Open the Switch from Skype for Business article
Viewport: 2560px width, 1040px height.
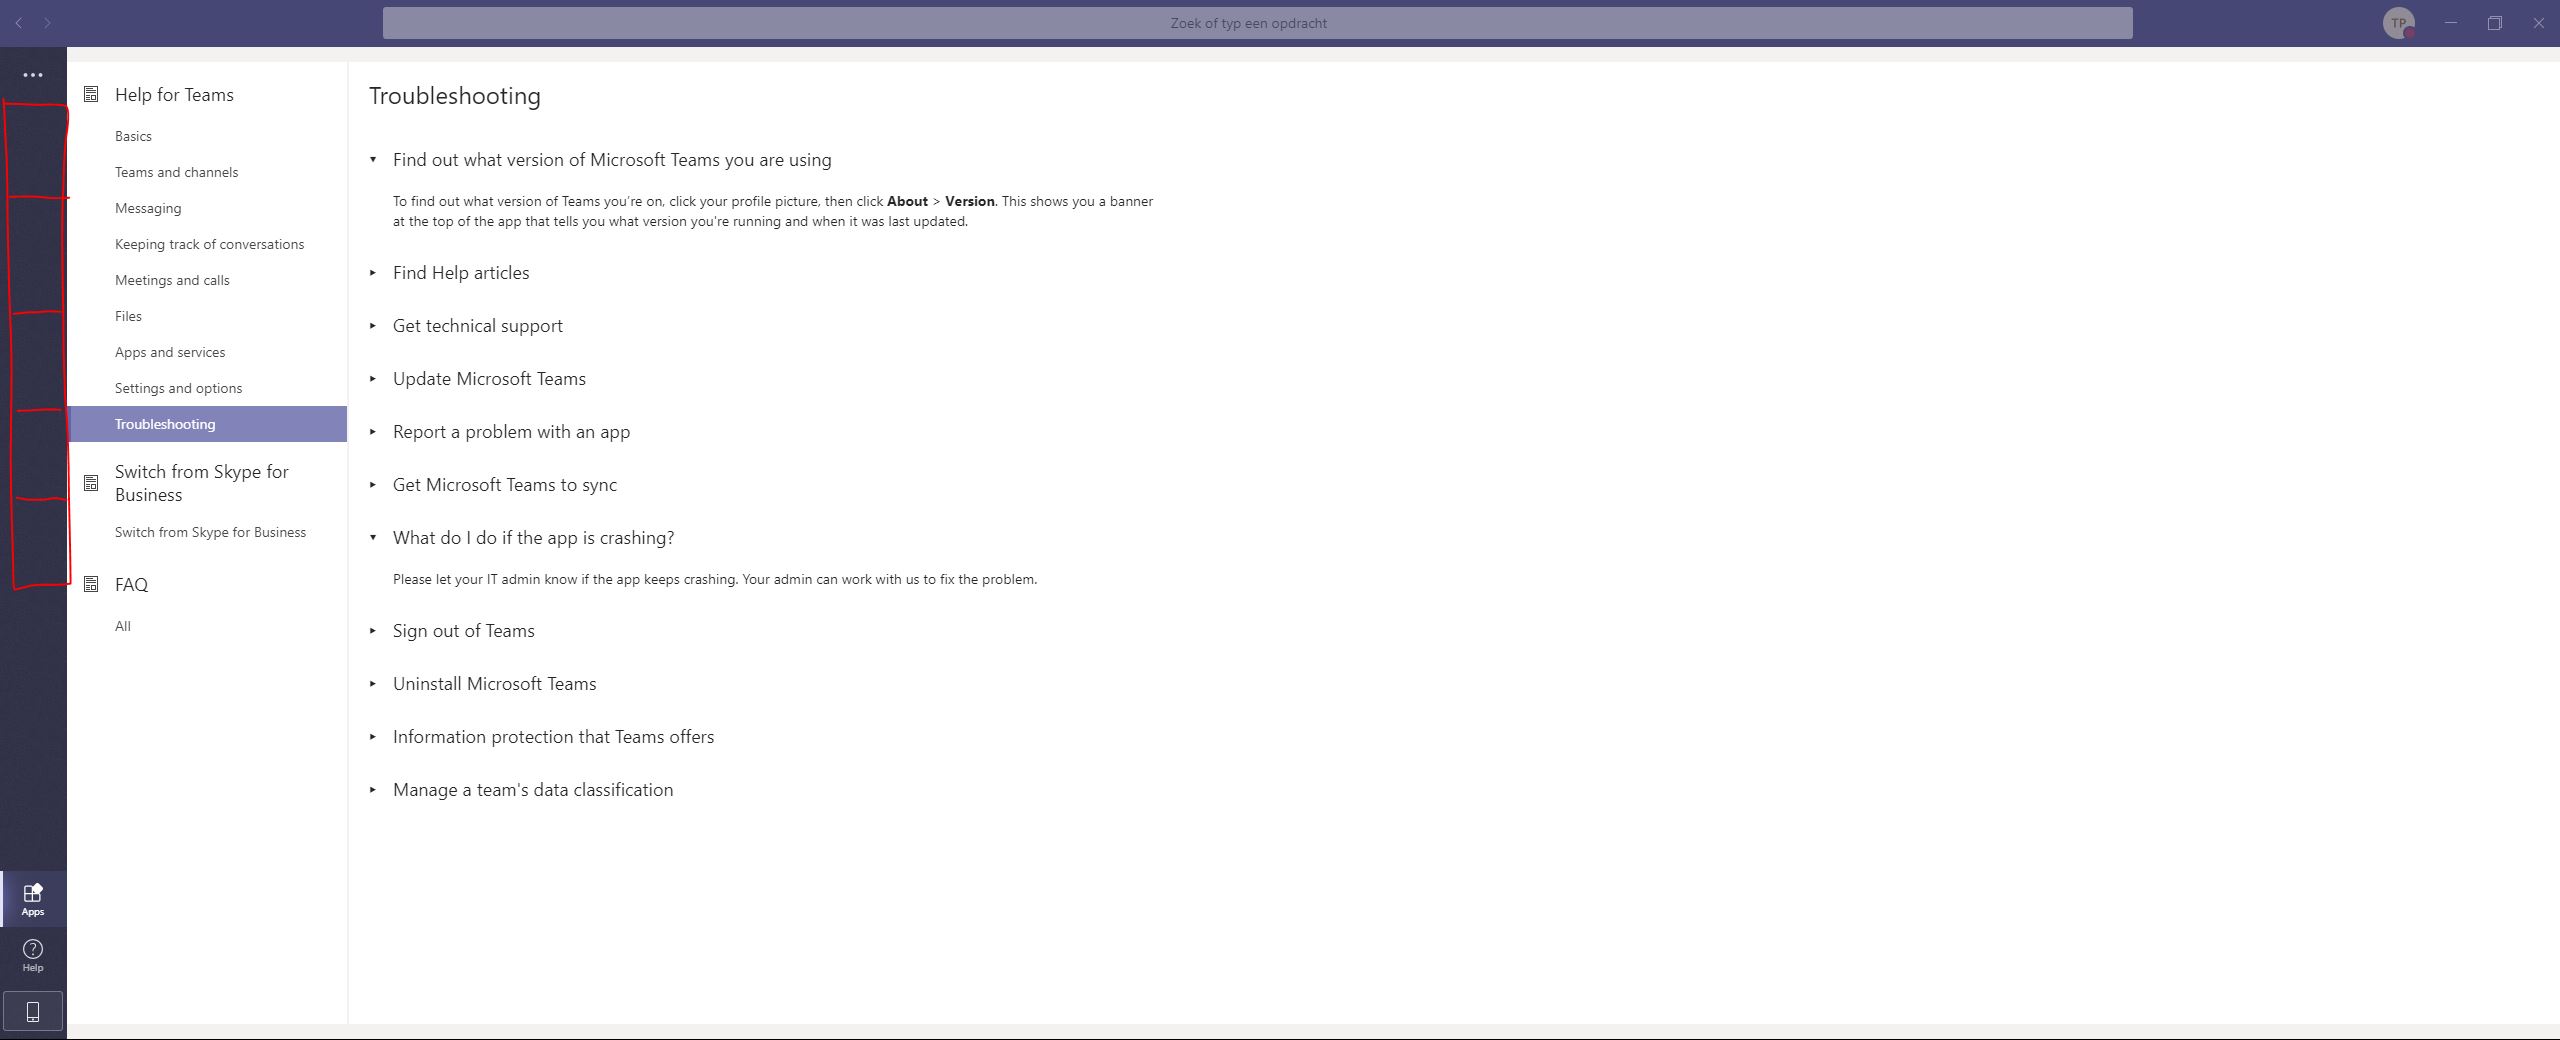209,532
